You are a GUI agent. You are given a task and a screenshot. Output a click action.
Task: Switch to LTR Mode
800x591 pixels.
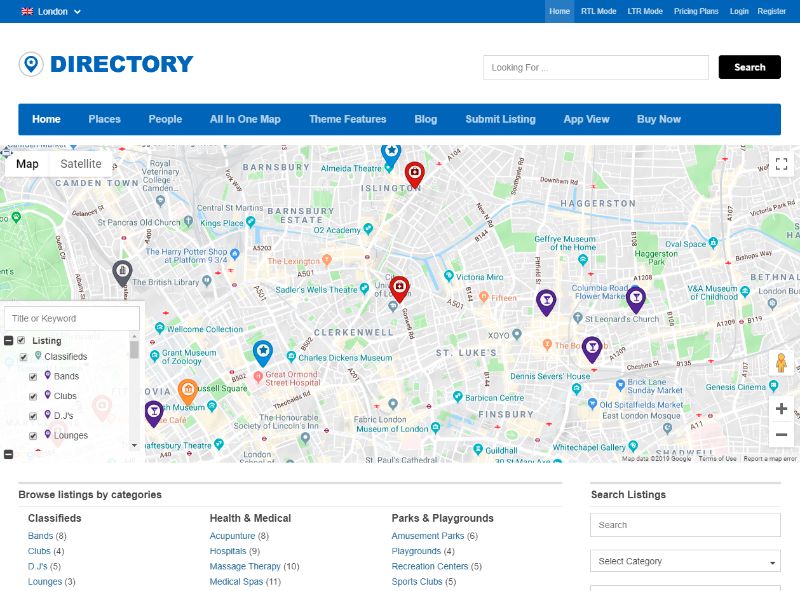(645, 11)
